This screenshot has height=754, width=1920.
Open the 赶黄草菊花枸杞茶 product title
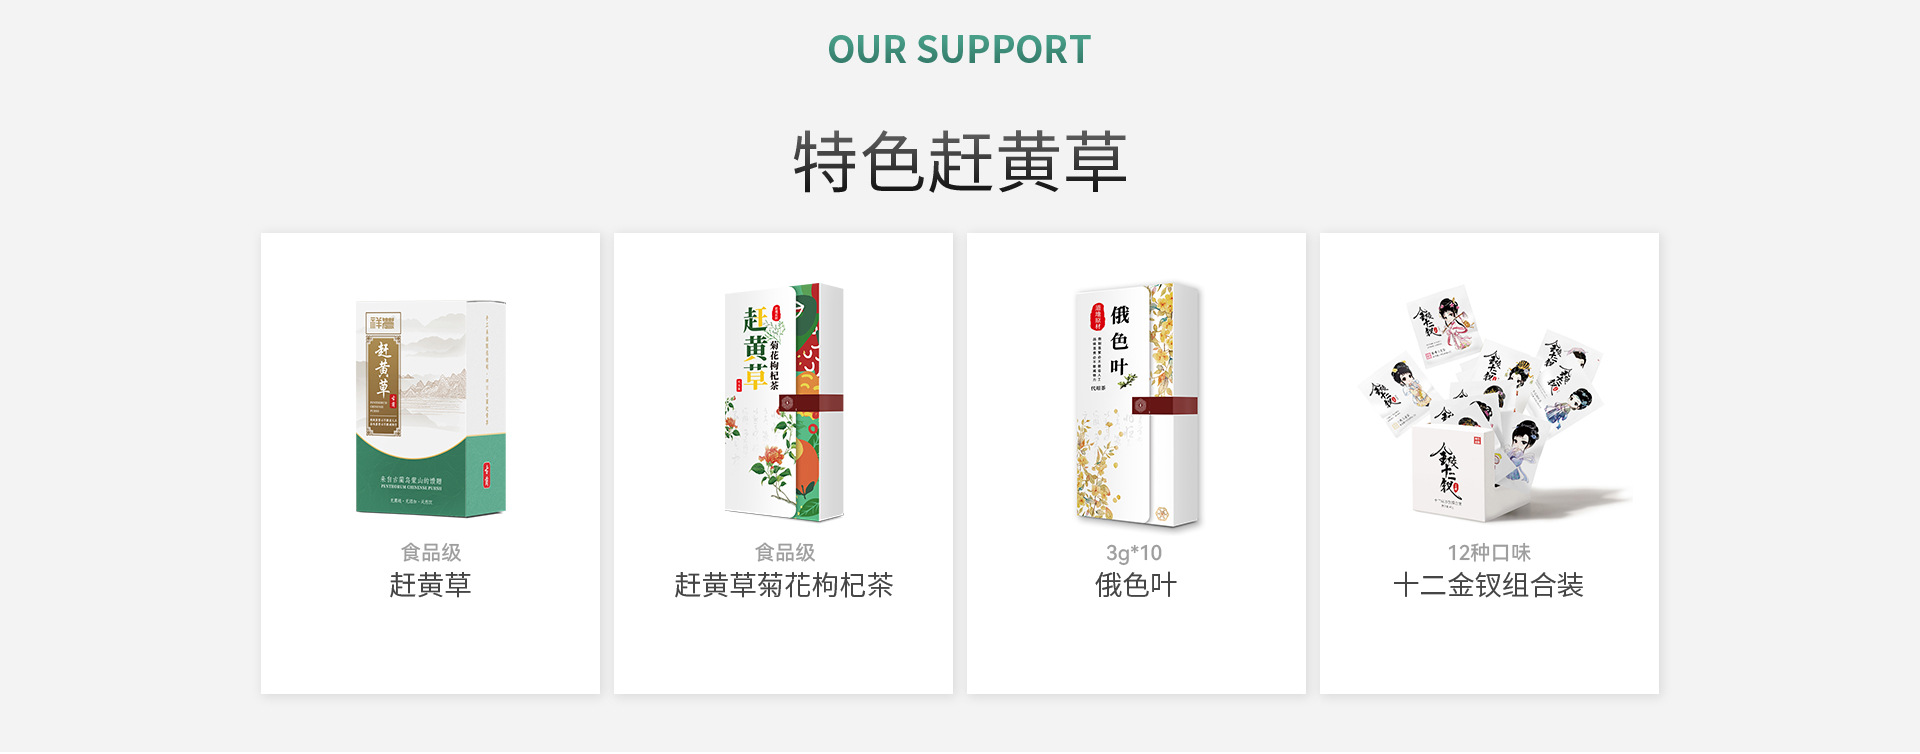783,585
